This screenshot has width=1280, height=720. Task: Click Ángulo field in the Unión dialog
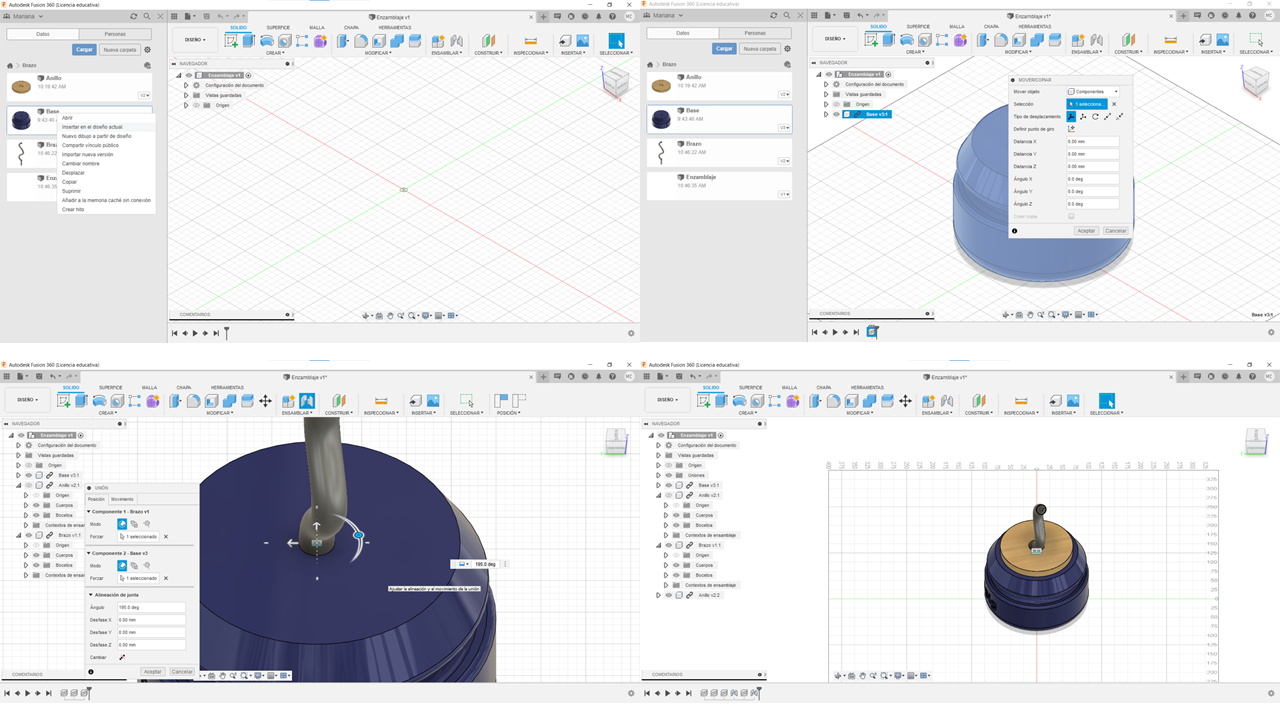(151, 607)
